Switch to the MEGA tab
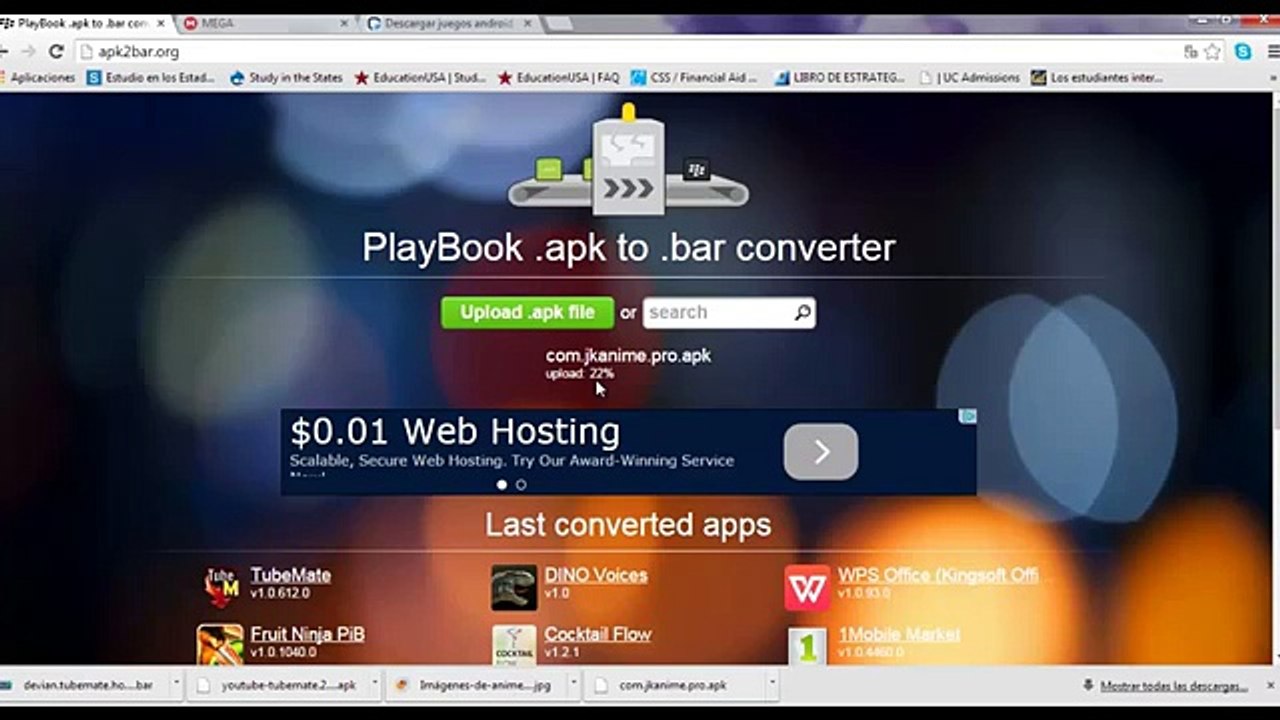Image resolution: width=1280 pixels, height=720 pixels. coord(264,23)
